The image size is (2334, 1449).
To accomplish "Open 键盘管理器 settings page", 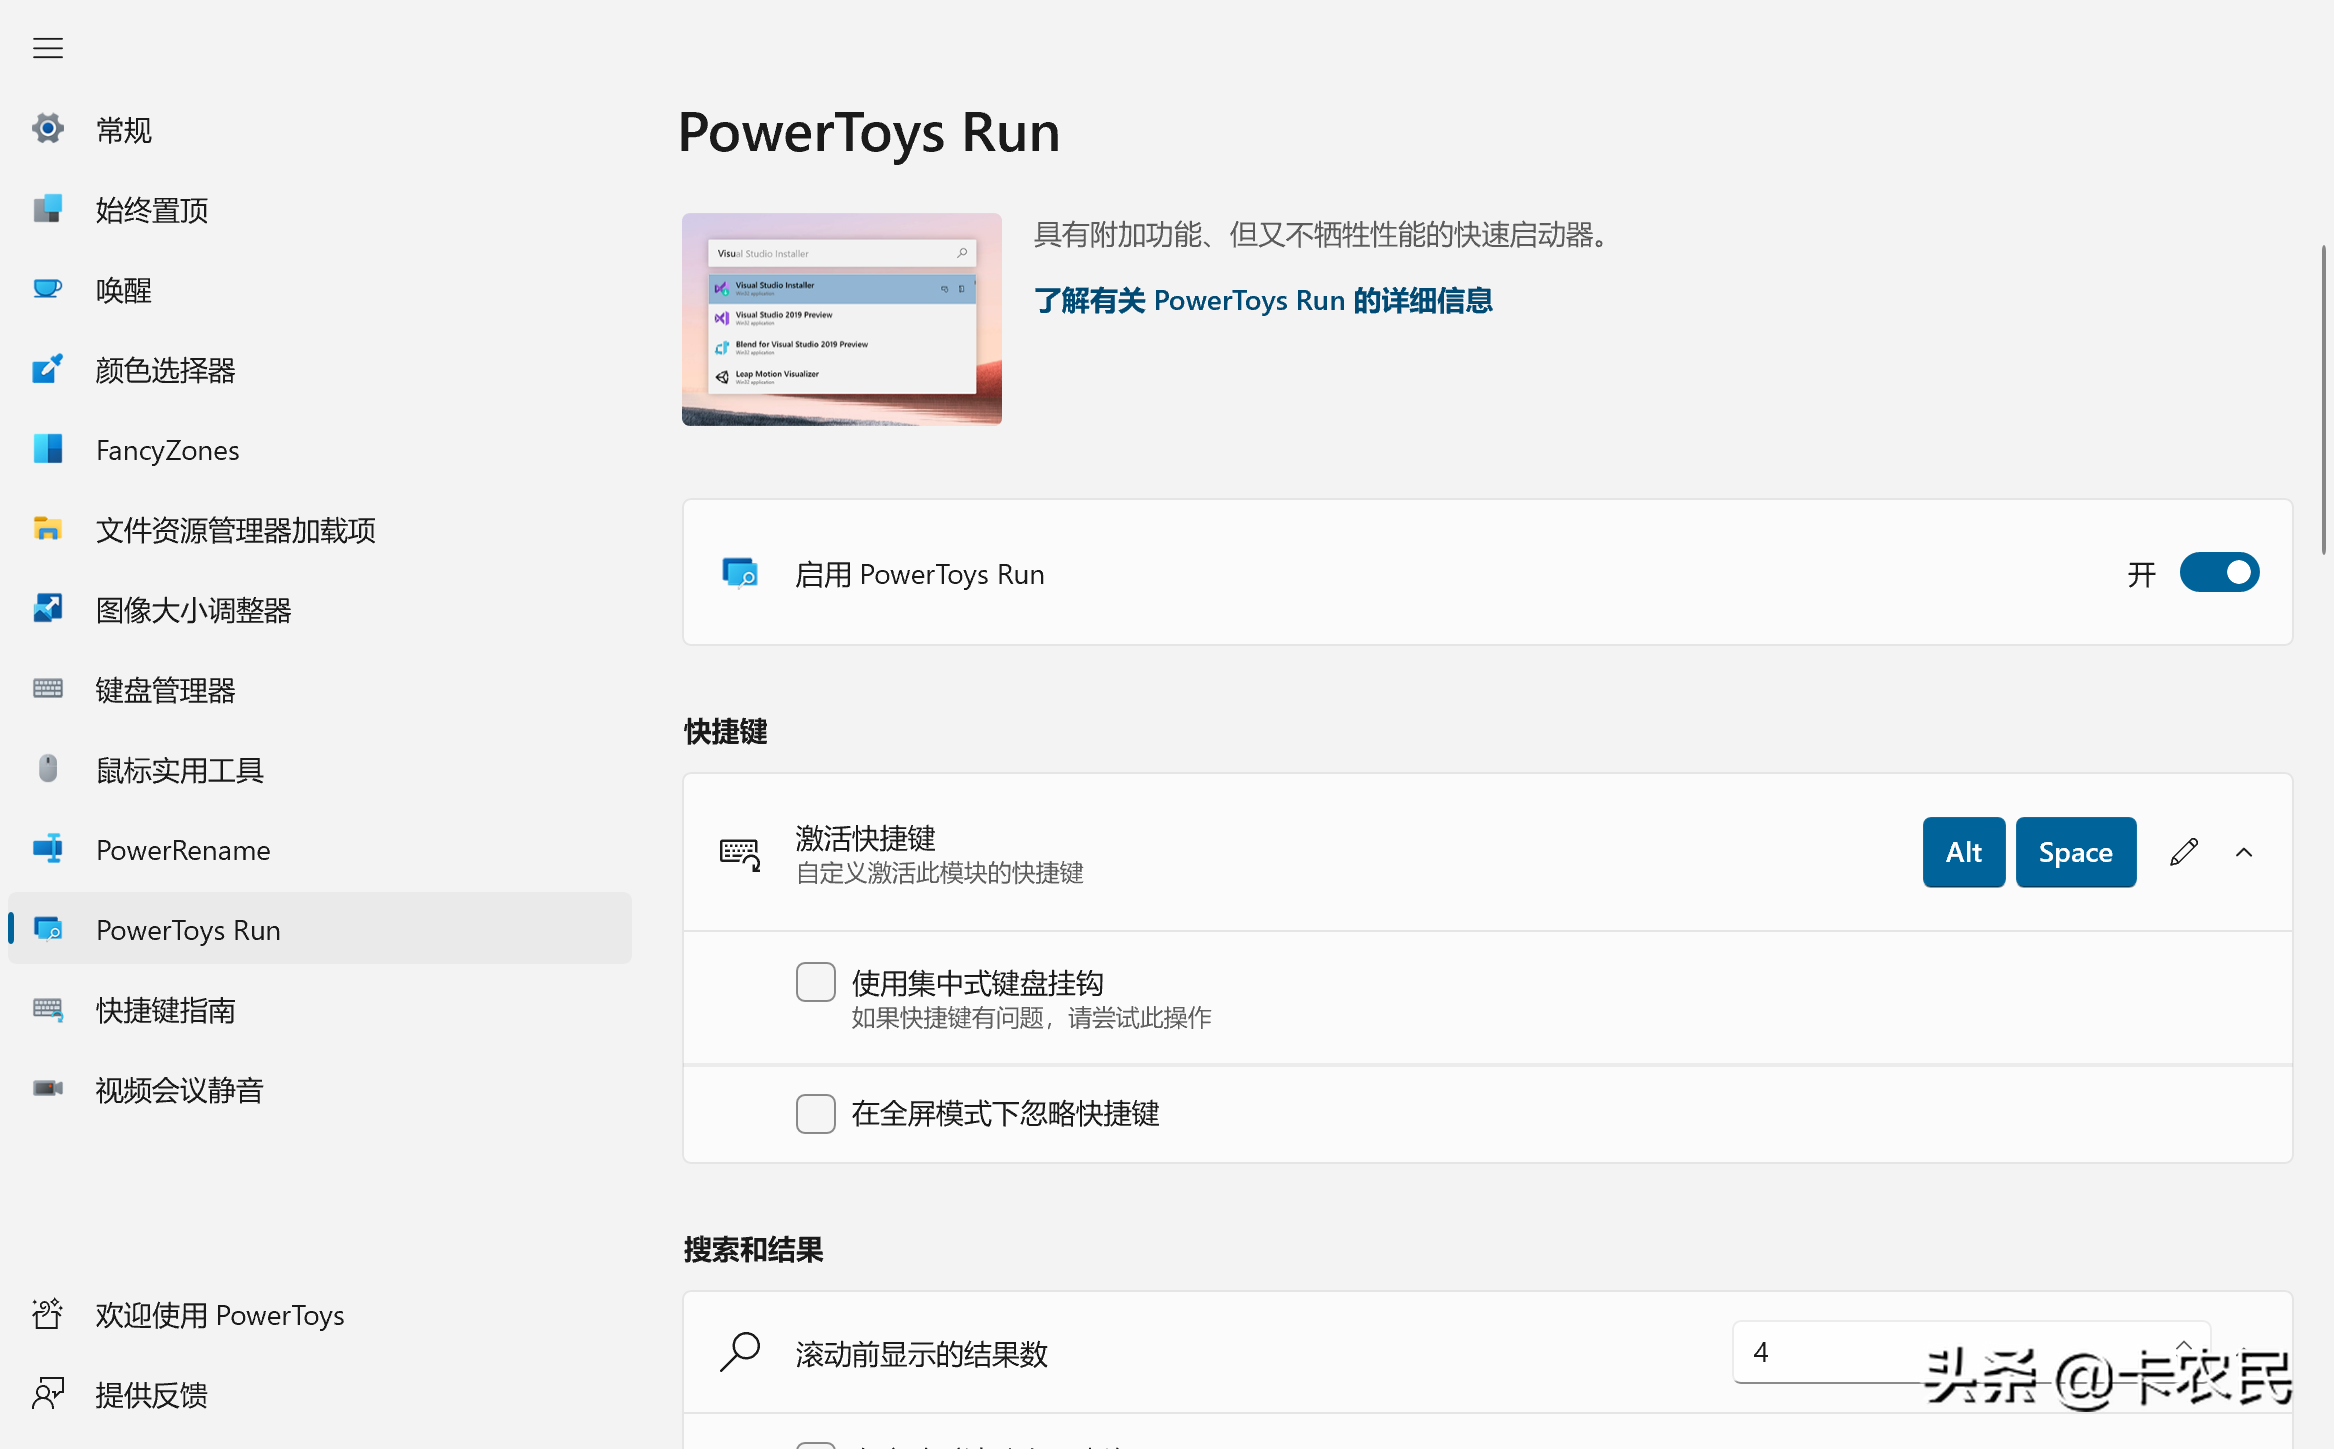I will click(x=320, y=689).
